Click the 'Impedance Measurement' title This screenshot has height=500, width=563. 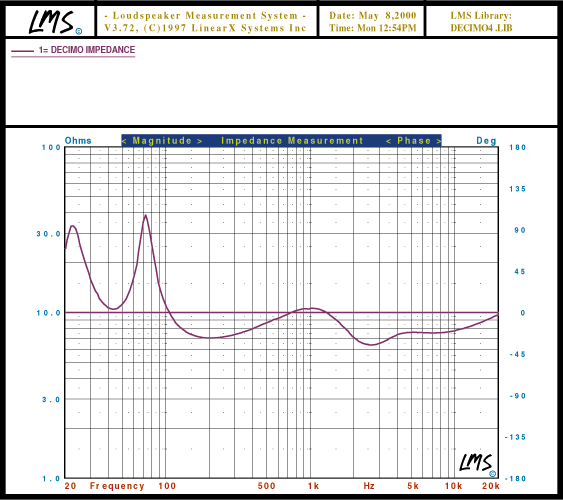pos(292,141)
